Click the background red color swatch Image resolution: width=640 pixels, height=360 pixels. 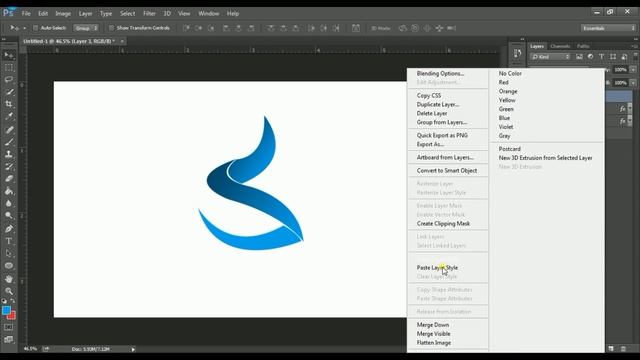[12, 316]
